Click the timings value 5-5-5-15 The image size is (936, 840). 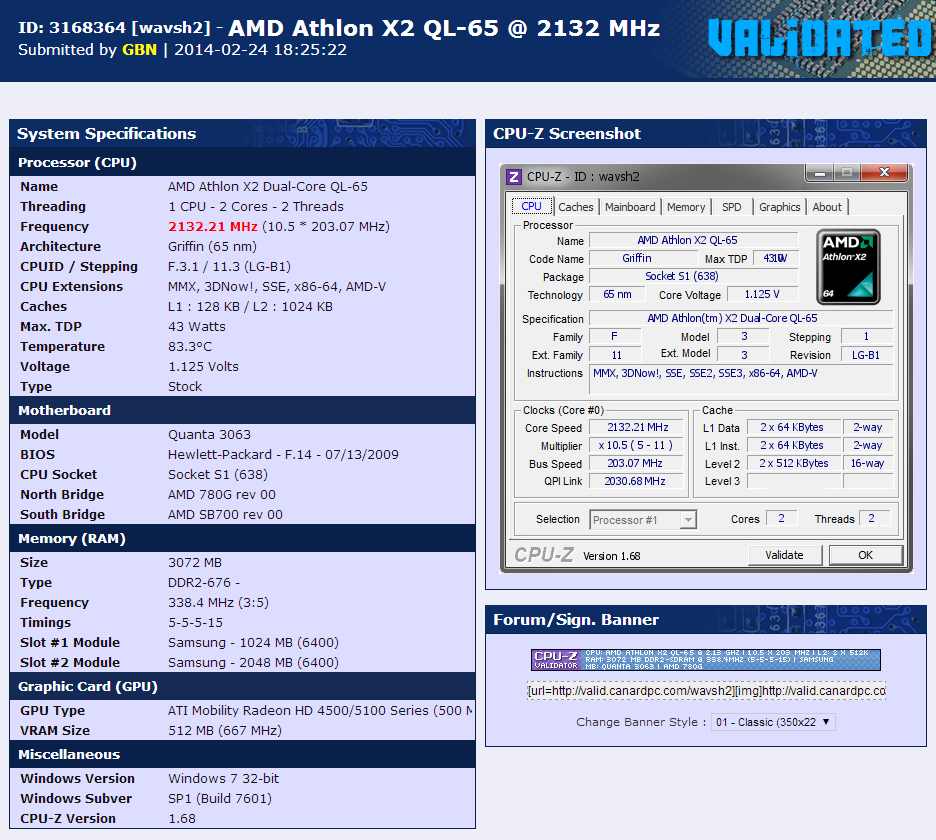pos(195,623)
